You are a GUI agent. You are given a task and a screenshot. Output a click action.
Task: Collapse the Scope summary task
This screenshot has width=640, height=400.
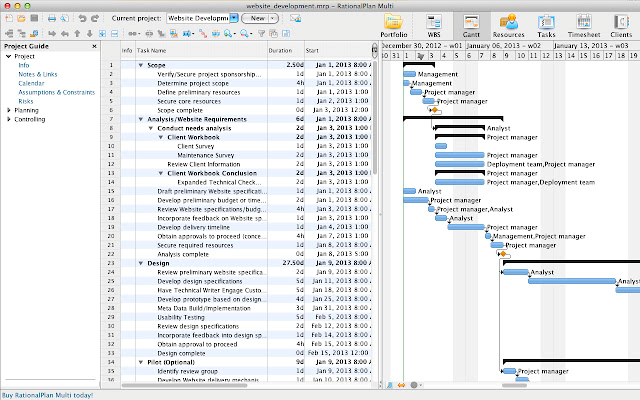tap(140, 65)
